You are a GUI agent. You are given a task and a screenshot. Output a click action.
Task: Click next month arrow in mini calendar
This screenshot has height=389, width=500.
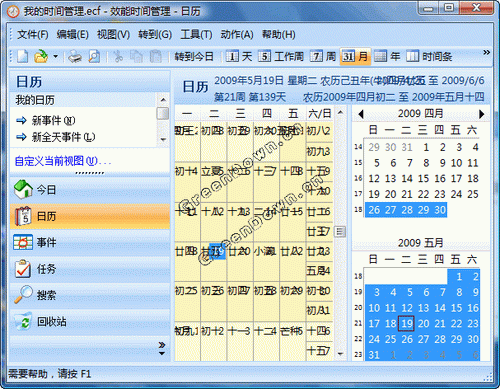click(482, 114)
